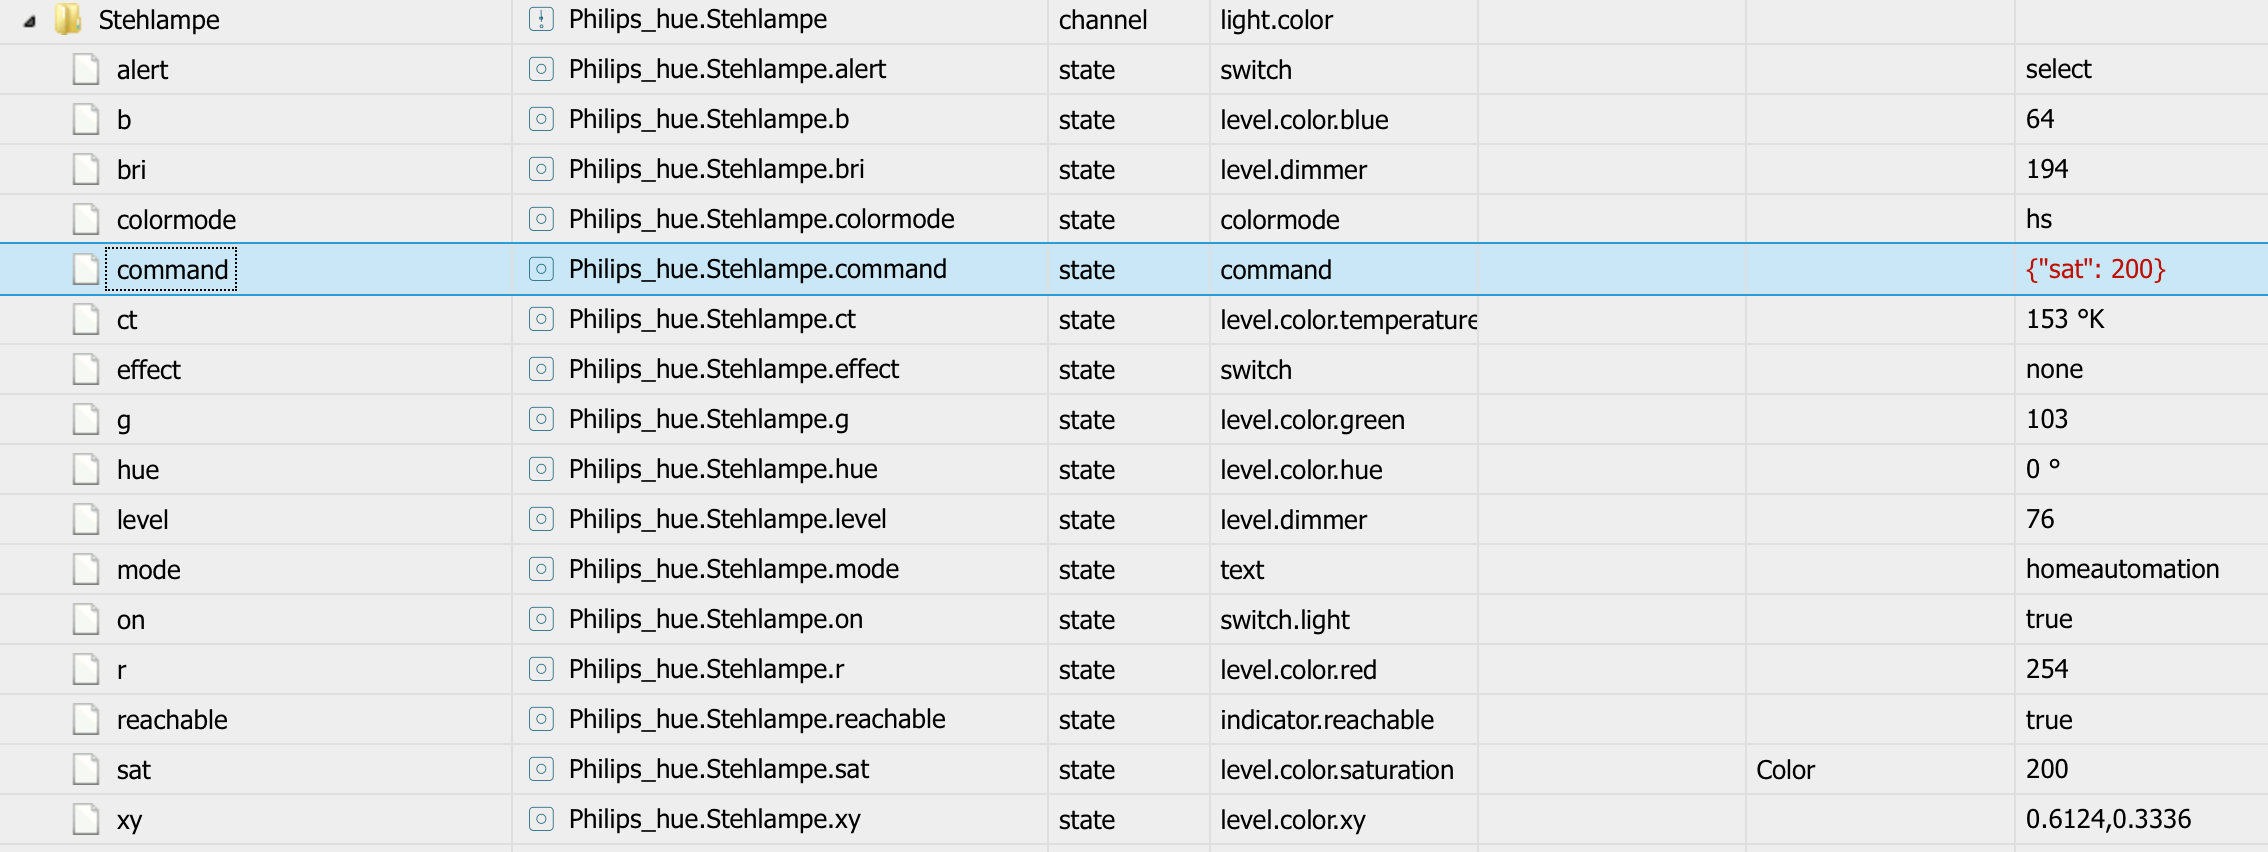
Task: Select the sat state row
Action: point(134,770)
